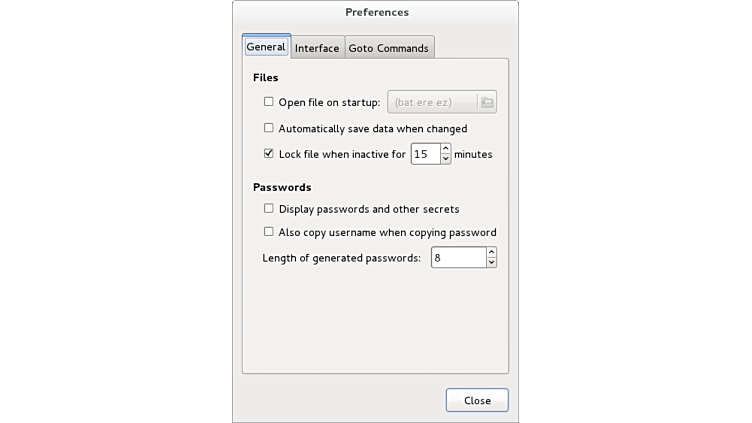This screenshot has width=752, height=423.
Task: Enable Display passwords and other secrets
Action: click(x=269, y=209)
